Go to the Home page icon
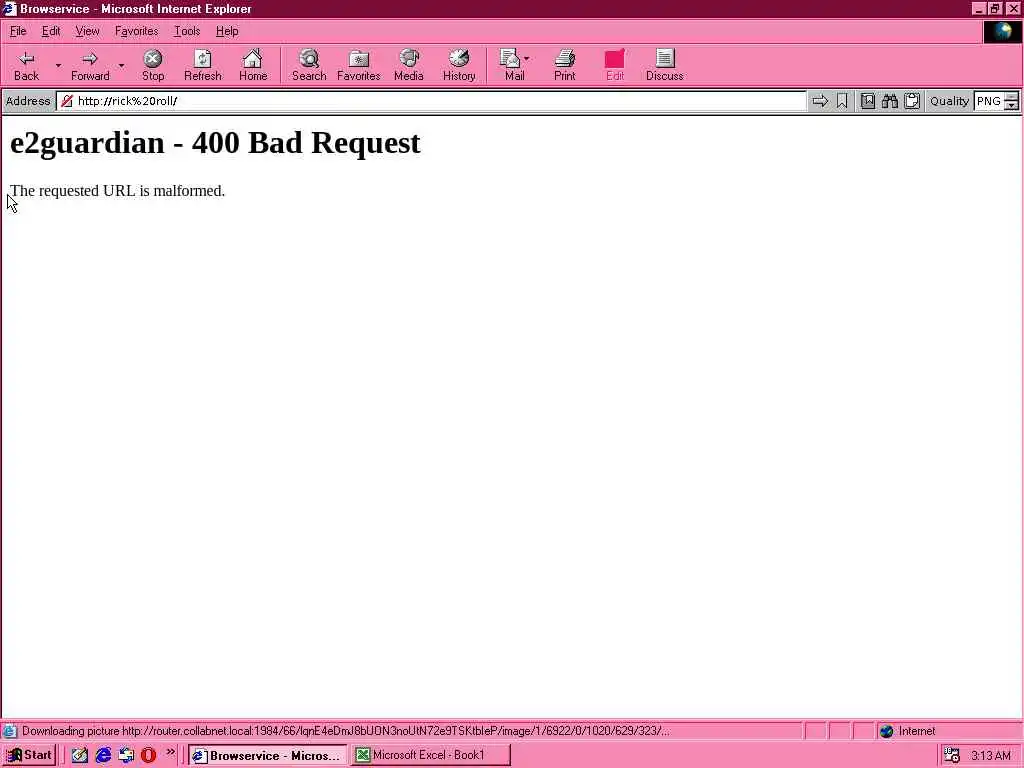1024x768 pixels. click(253, 66)
